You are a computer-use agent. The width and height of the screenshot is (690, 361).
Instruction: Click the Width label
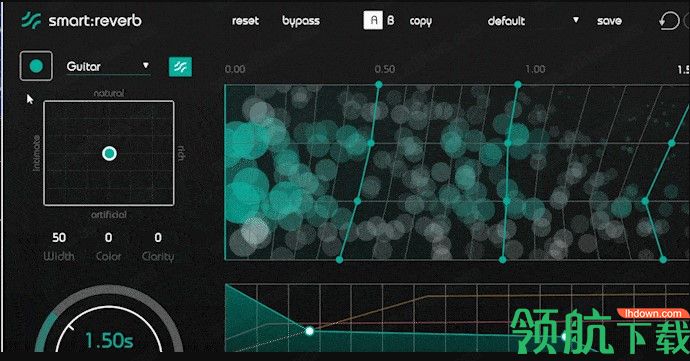click(x=59, y=256)
